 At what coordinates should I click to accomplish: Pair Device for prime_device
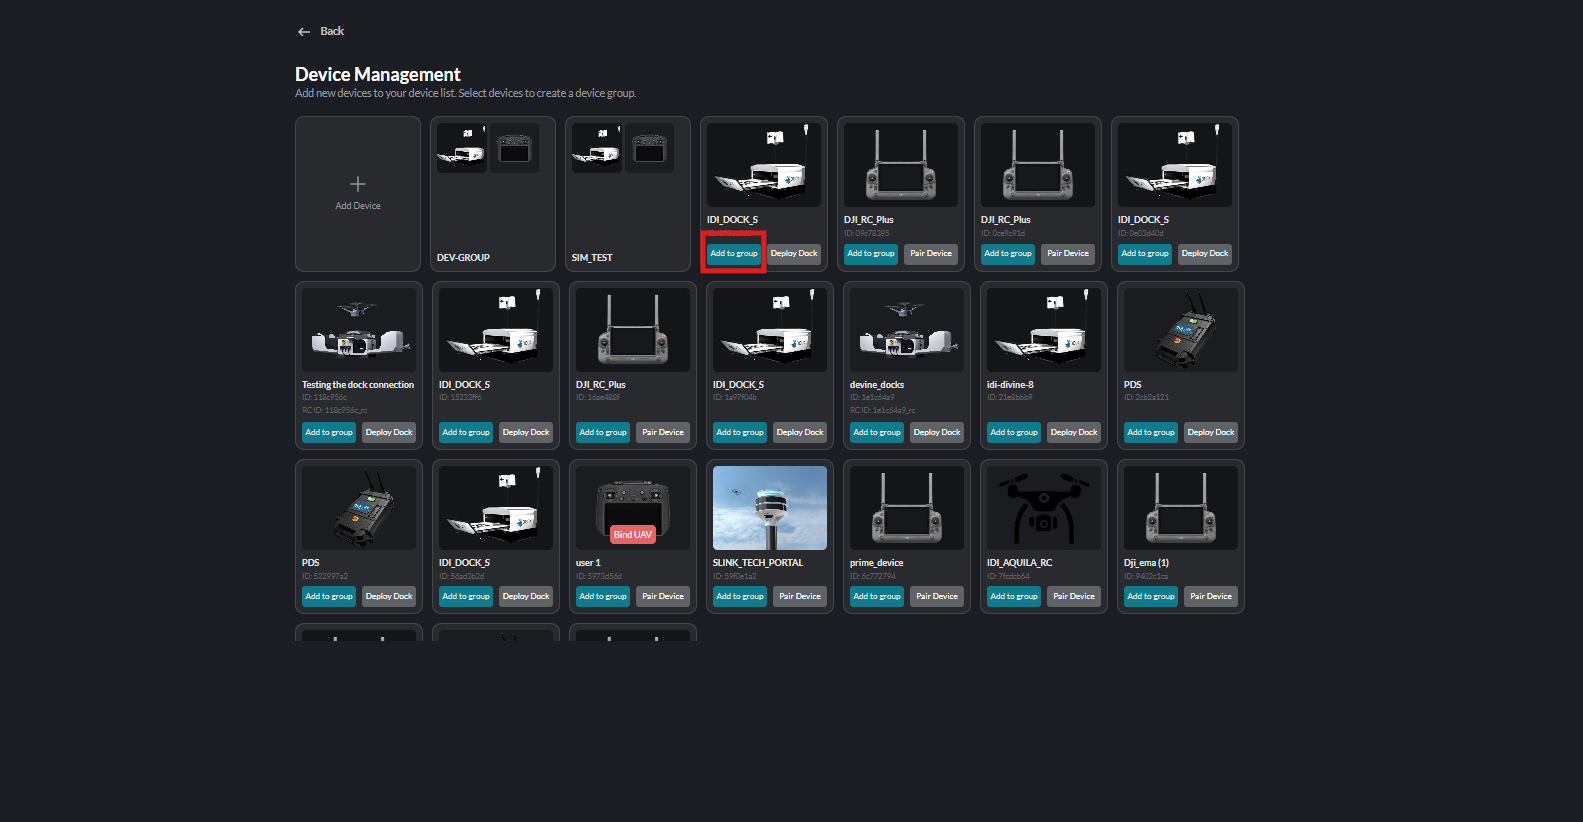[x=937, y=597]
